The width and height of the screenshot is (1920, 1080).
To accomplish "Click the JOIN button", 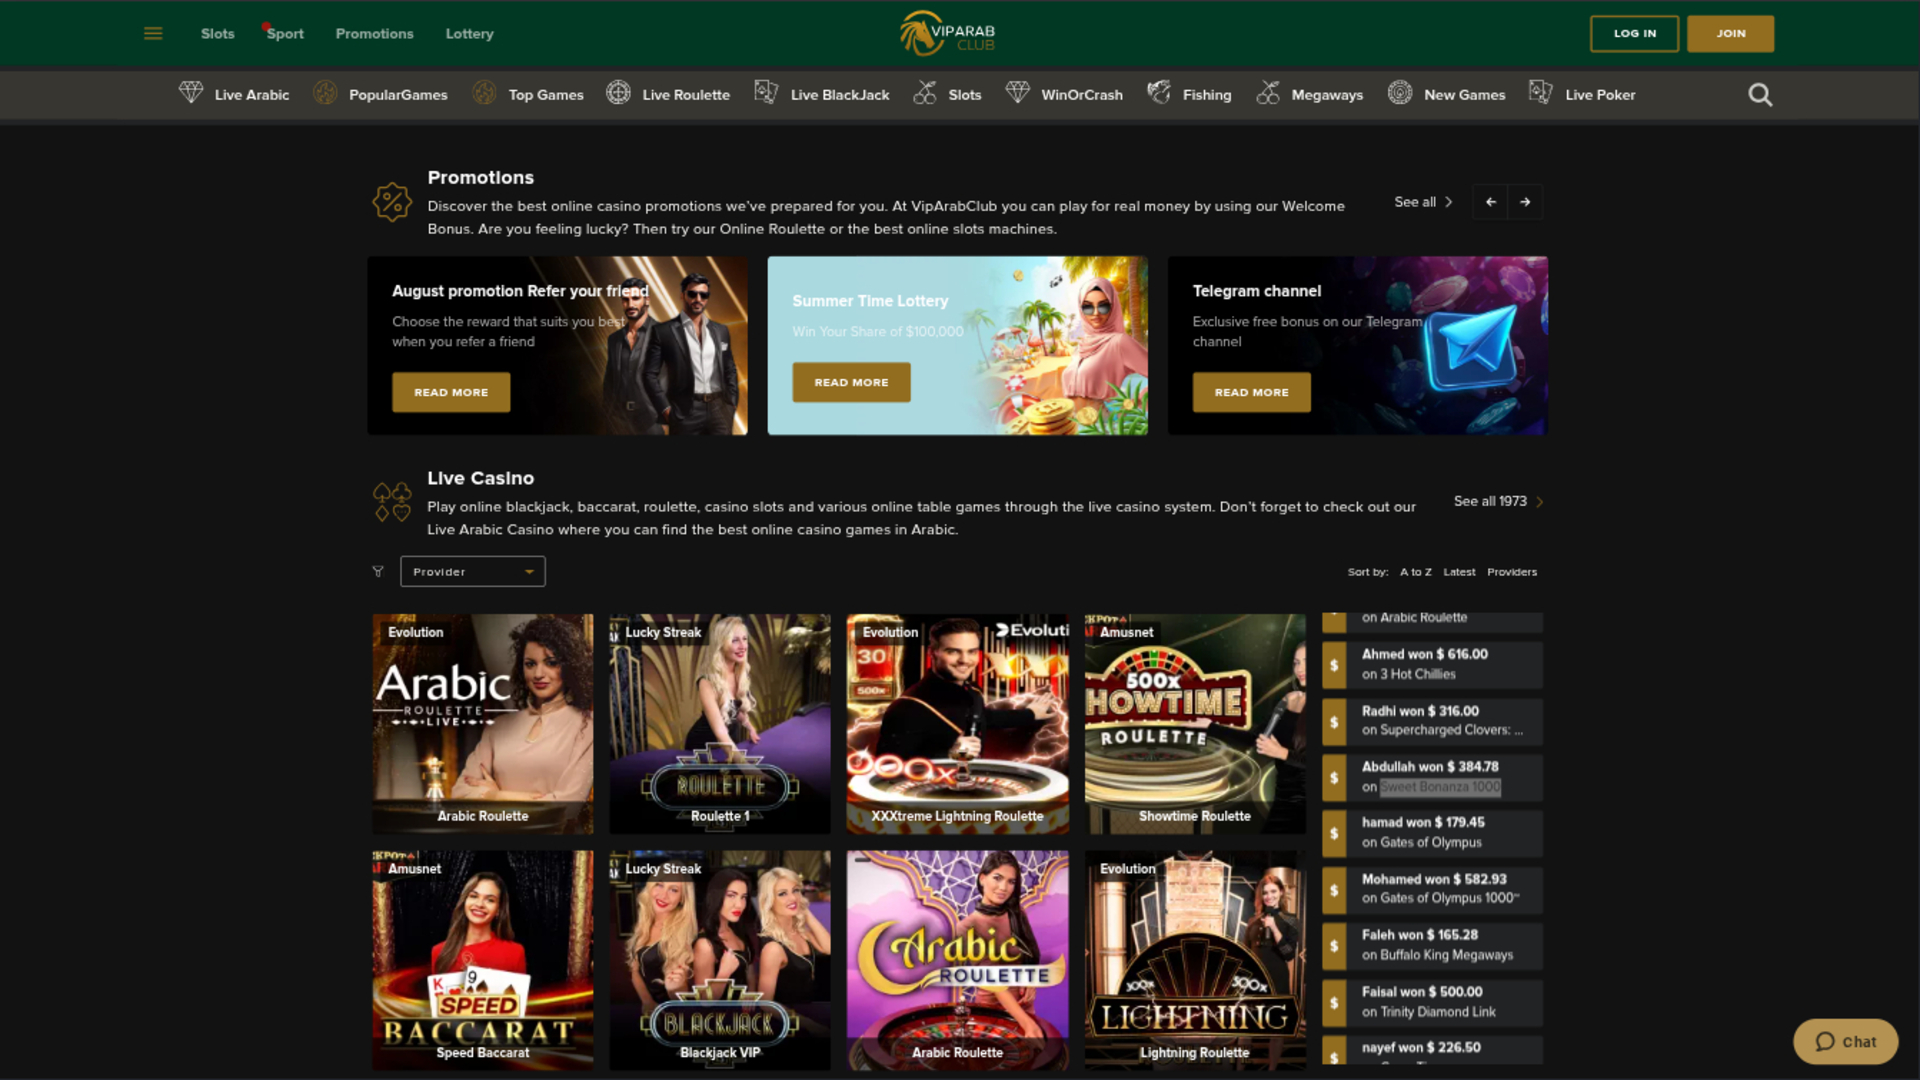I will (1730, 33).
